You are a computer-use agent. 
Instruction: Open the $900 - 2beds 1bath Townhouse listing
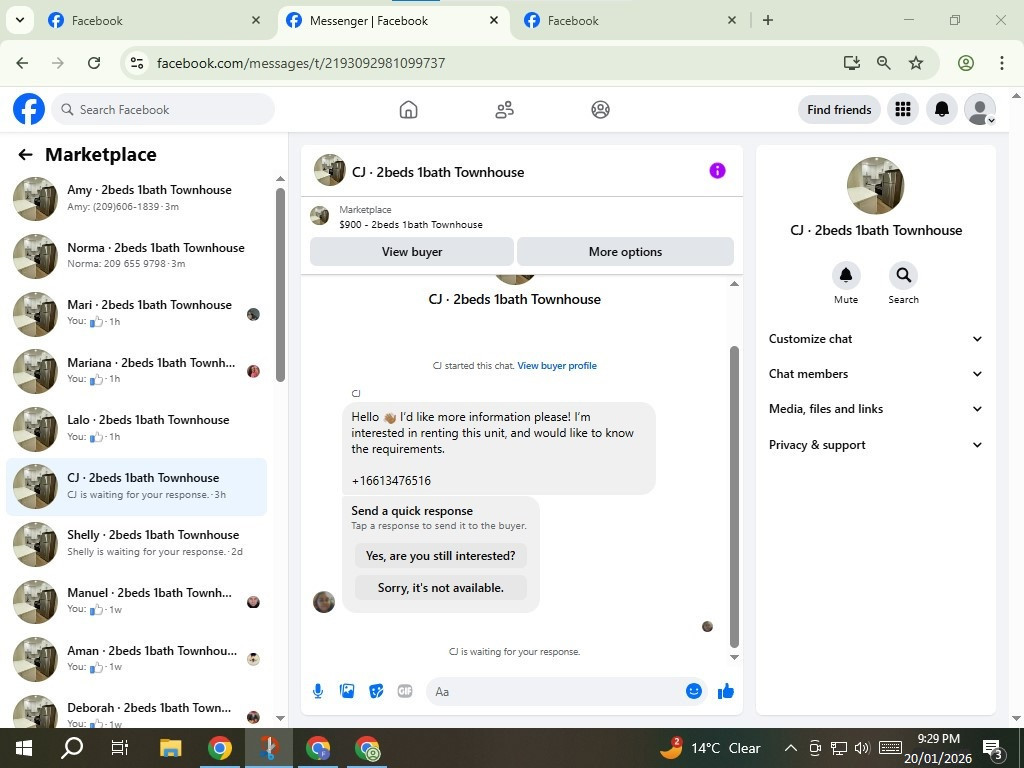pyautogui.click(x=411, y=225)
